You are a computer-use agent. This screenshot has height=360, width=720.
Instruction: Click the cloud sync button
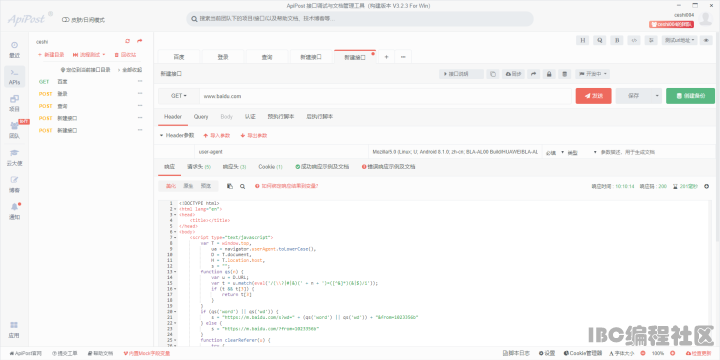tap(513, 74)
